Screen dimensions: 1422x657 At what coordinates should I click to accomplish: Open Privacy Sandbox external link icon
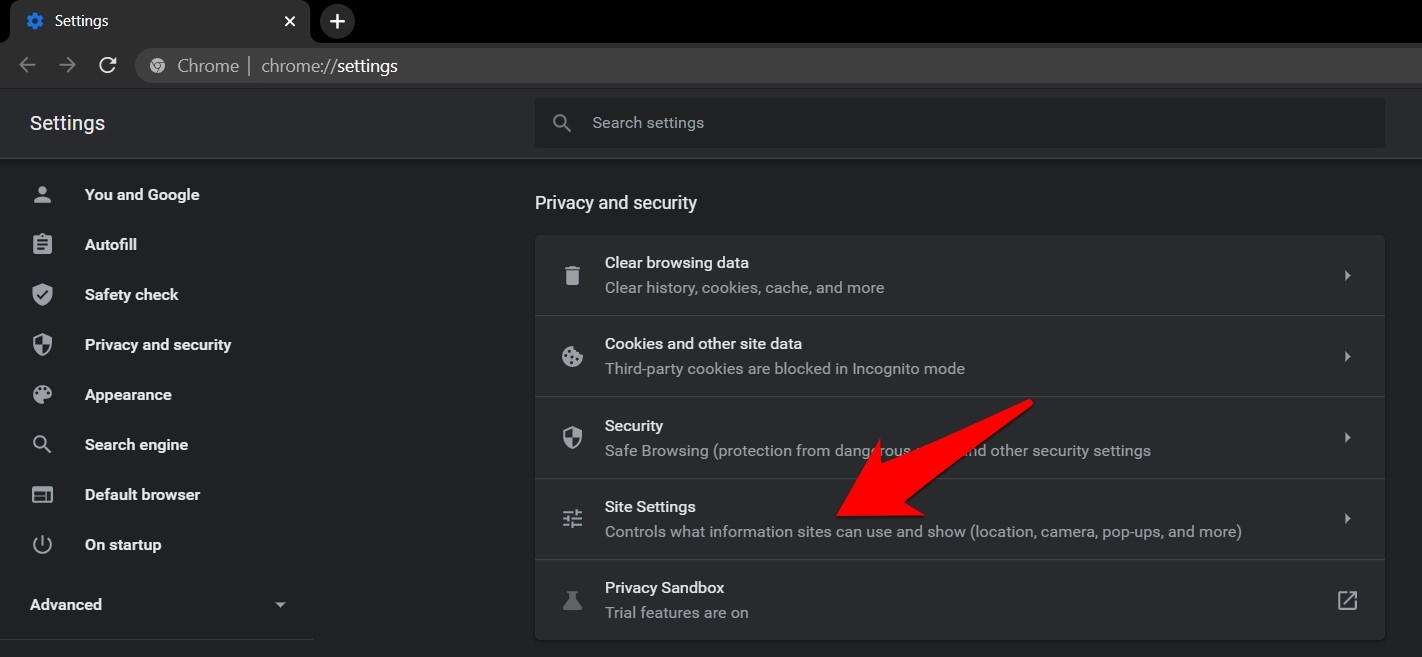tap(1347, 600)
